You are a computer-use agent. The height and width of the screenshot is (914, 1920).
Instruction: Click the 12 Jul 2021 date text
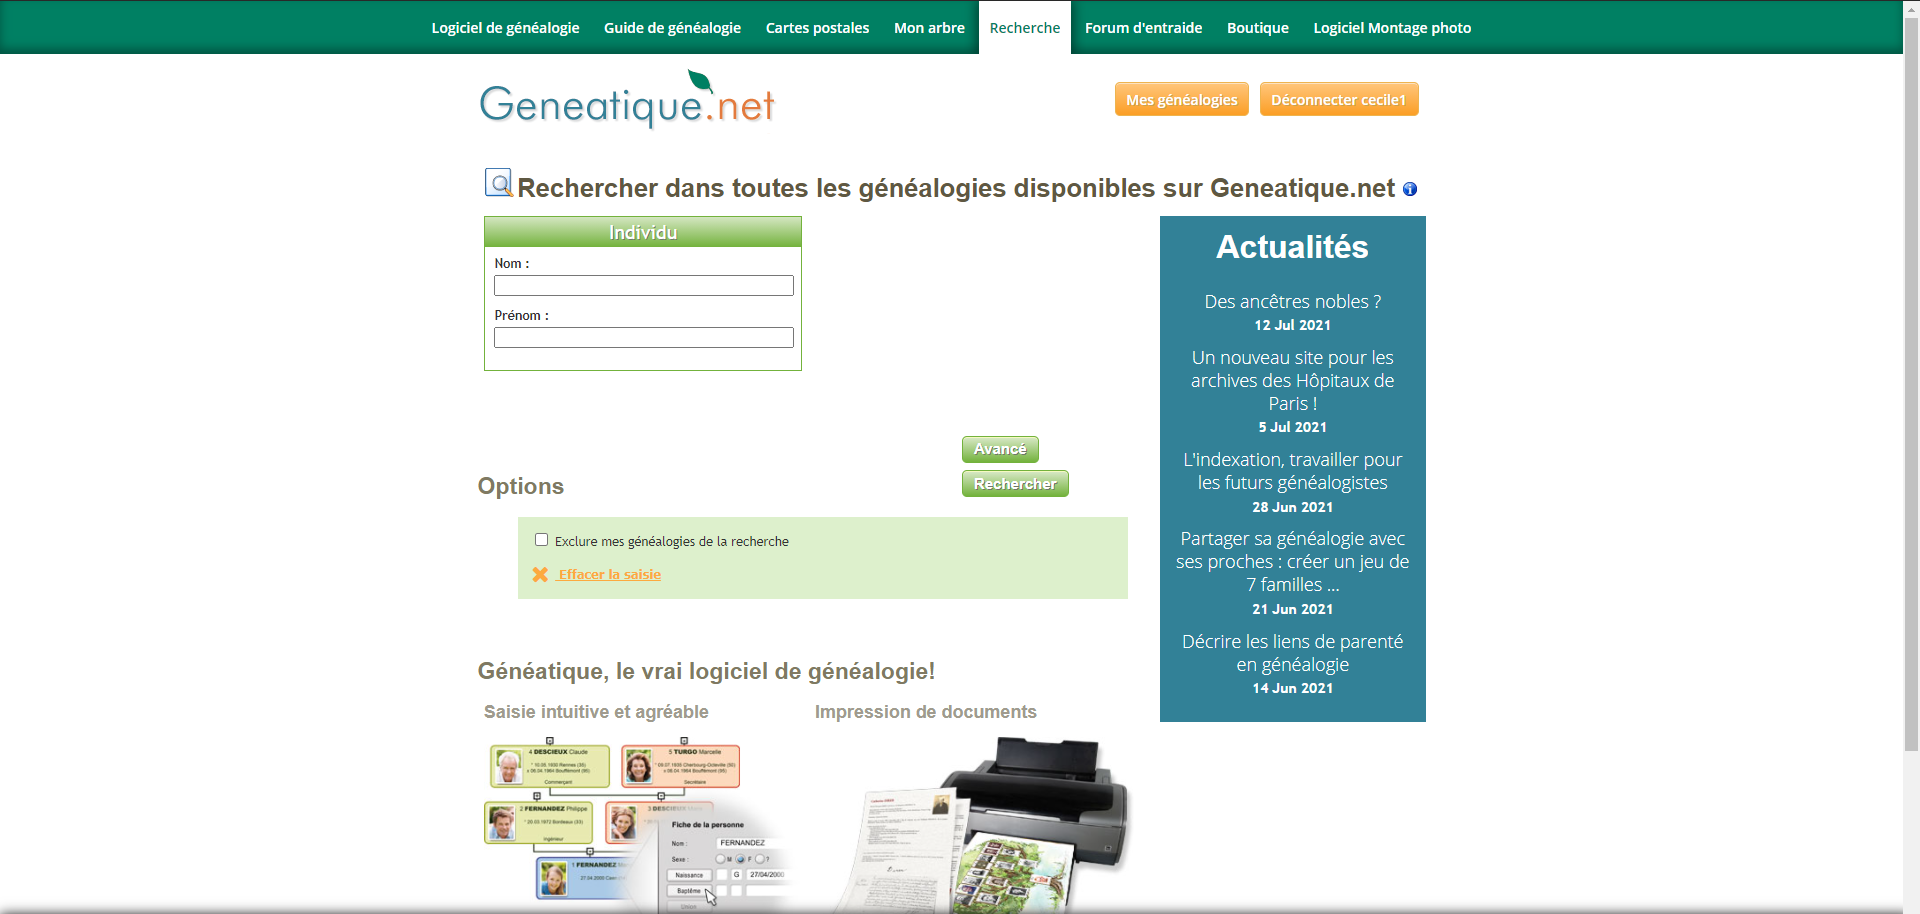click(1292, 325)
